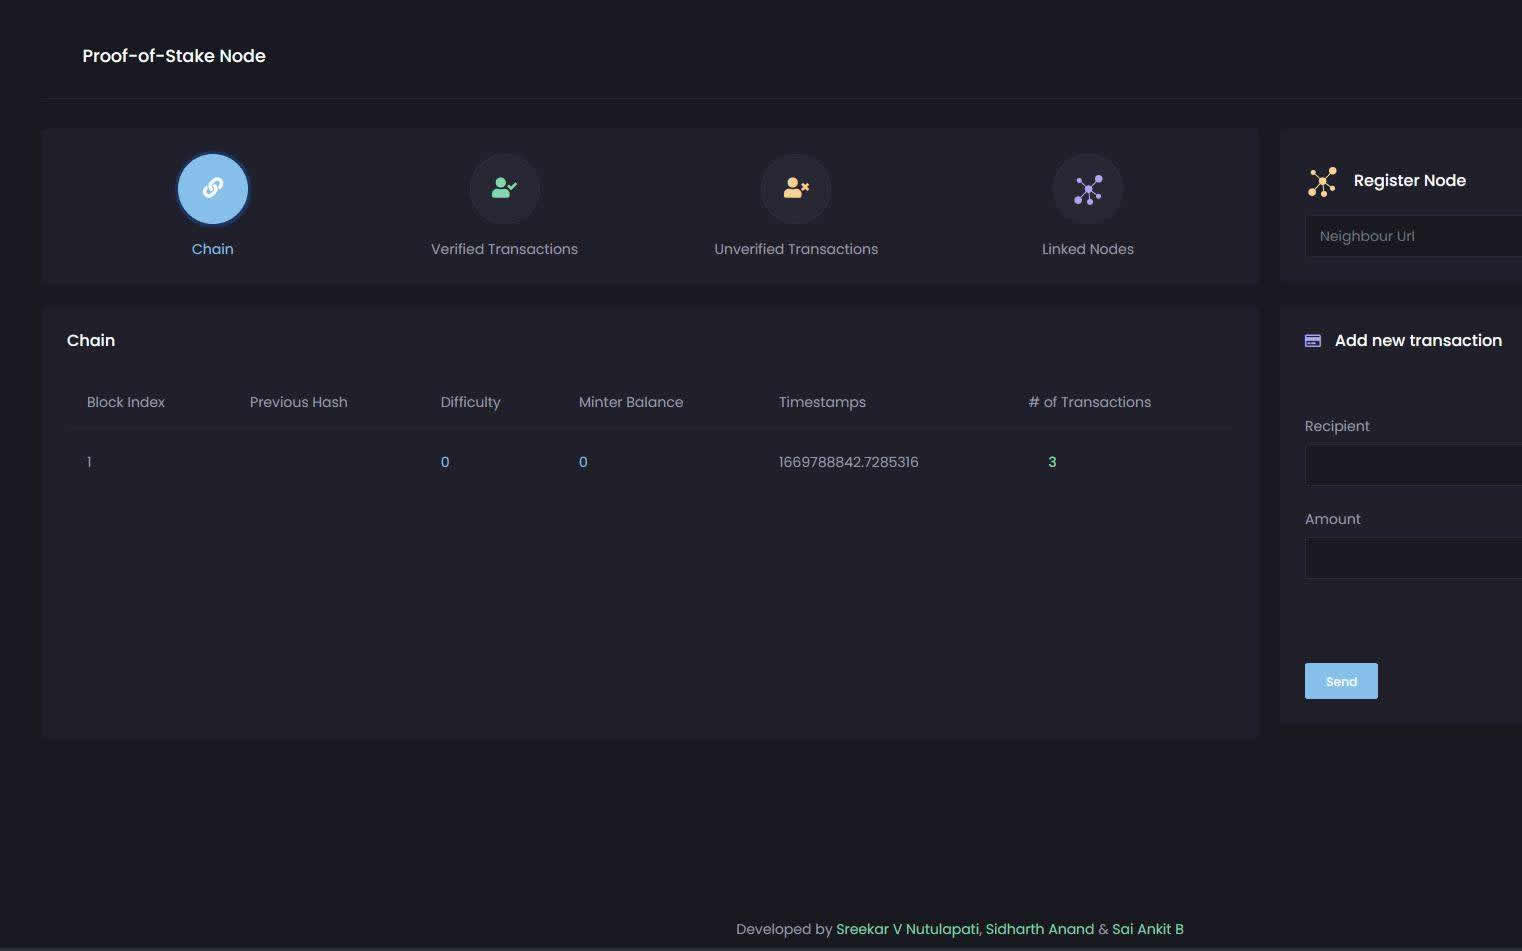Viewport: 1522px width, 951px height.
Task: Select the orange Unverified Transactions user icon
Action: point(796,188)
